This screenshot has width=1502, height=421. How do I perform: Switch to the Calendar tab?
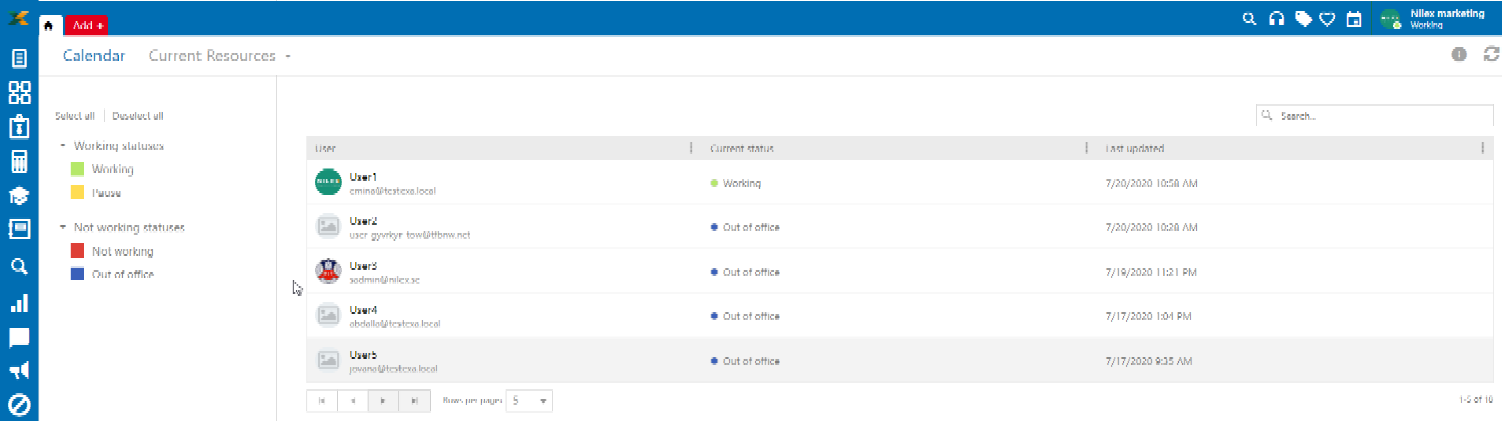coord(94,56)
